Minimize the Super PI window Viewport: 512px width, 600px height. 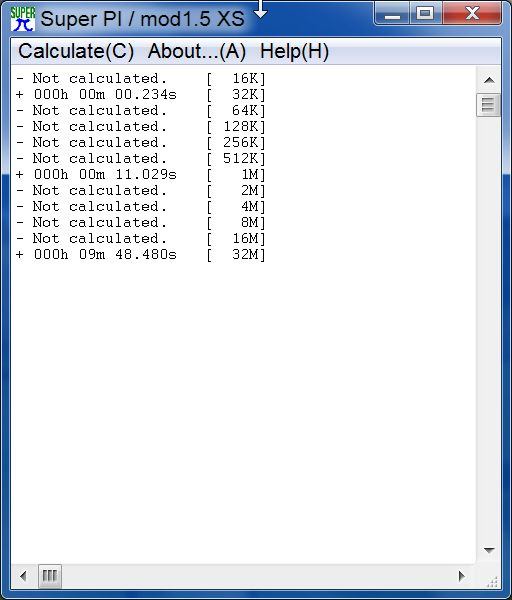coord(392,14)
